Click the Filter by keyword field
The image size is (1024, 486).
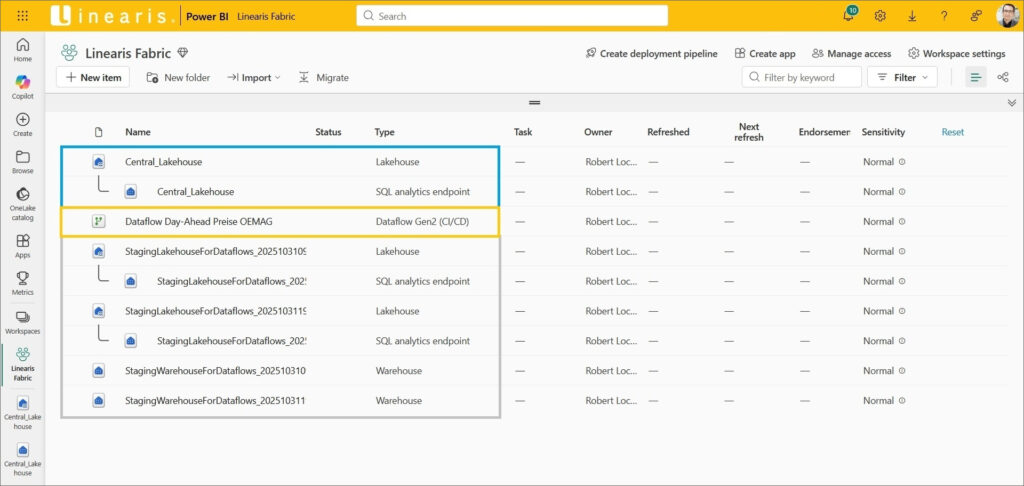click(809, 77)
